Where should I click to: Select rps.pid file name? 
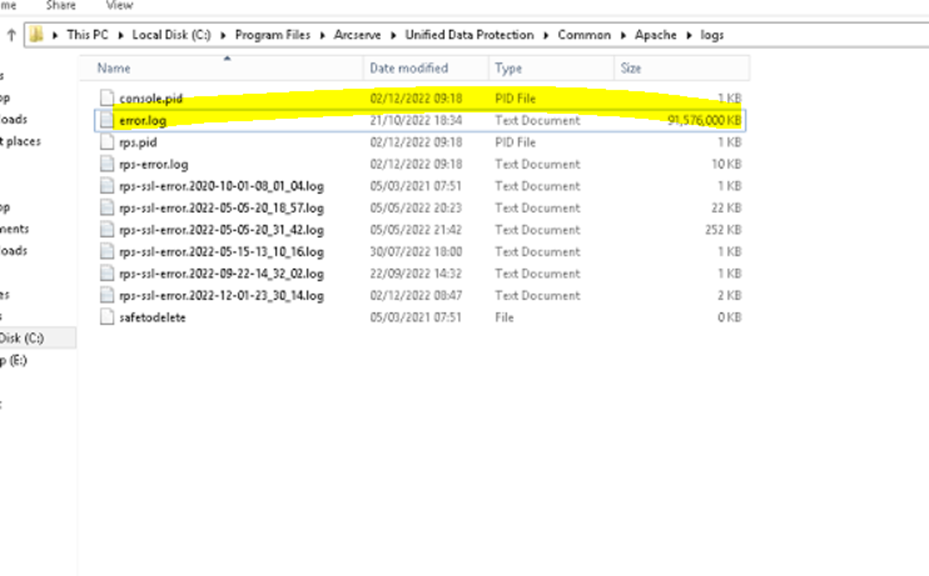tap(138, 142)
